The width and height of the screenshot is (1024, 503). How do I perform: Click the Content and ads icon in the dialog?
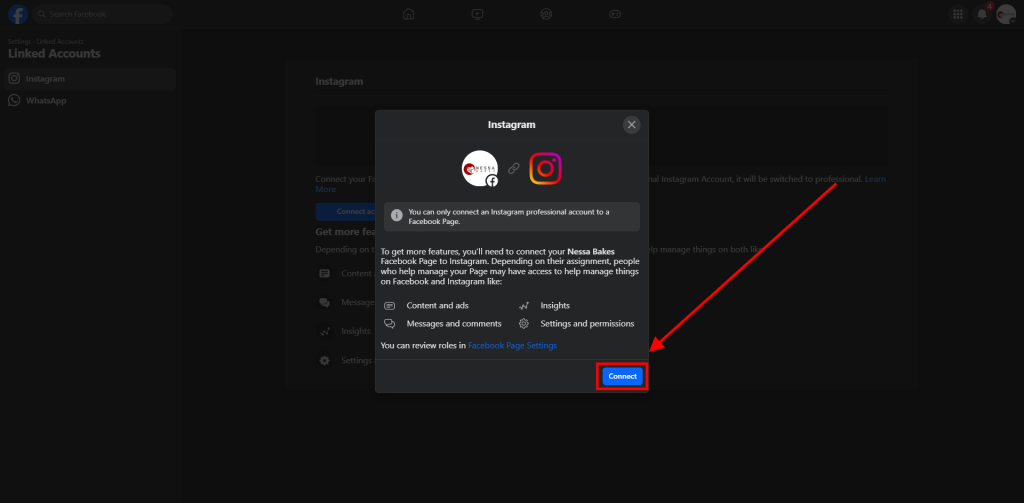(389, 306)
